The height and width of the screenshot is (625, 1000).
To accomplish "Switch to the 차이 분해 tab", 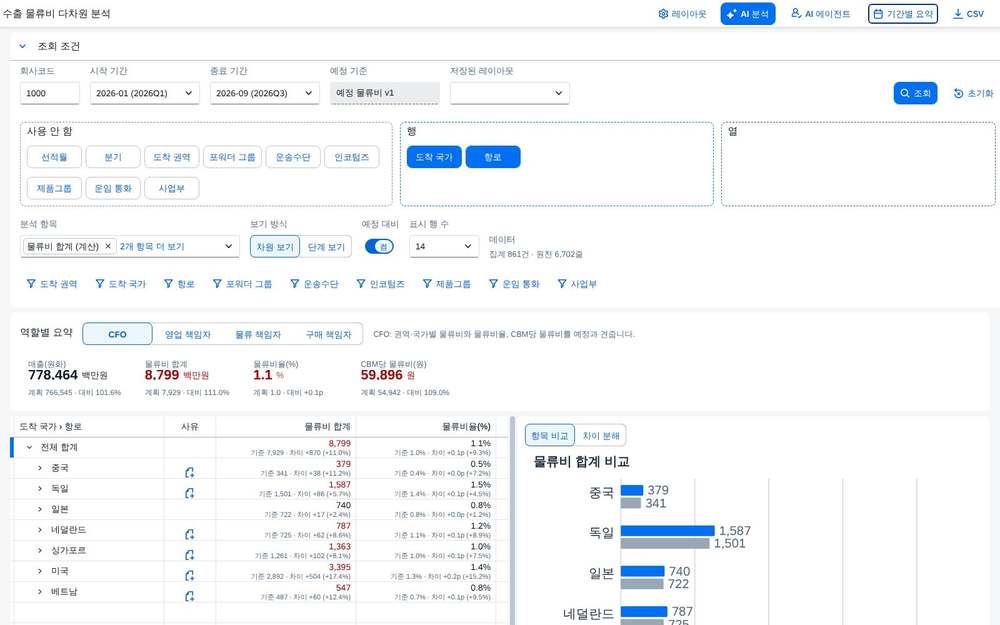I will point(601,436).
